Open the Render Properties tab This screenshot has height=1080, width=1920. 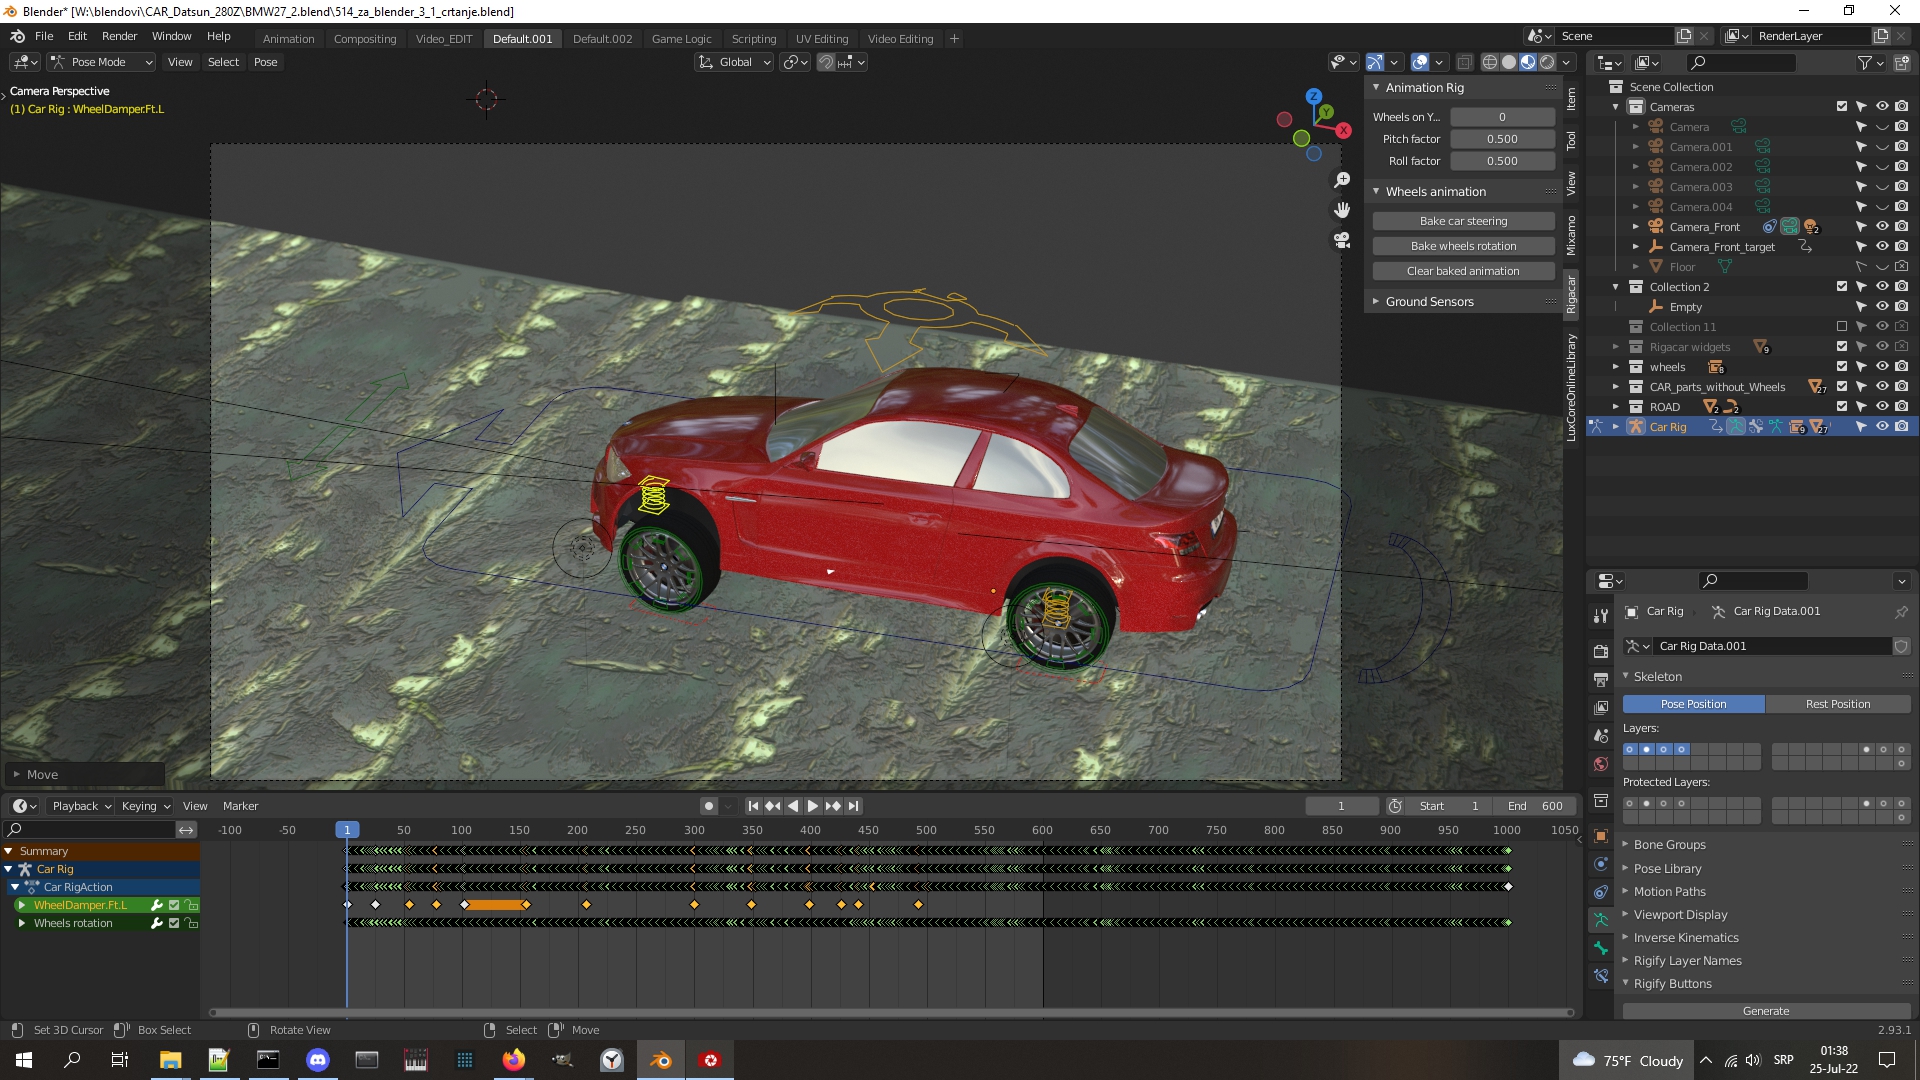(x=1600, y=652)
